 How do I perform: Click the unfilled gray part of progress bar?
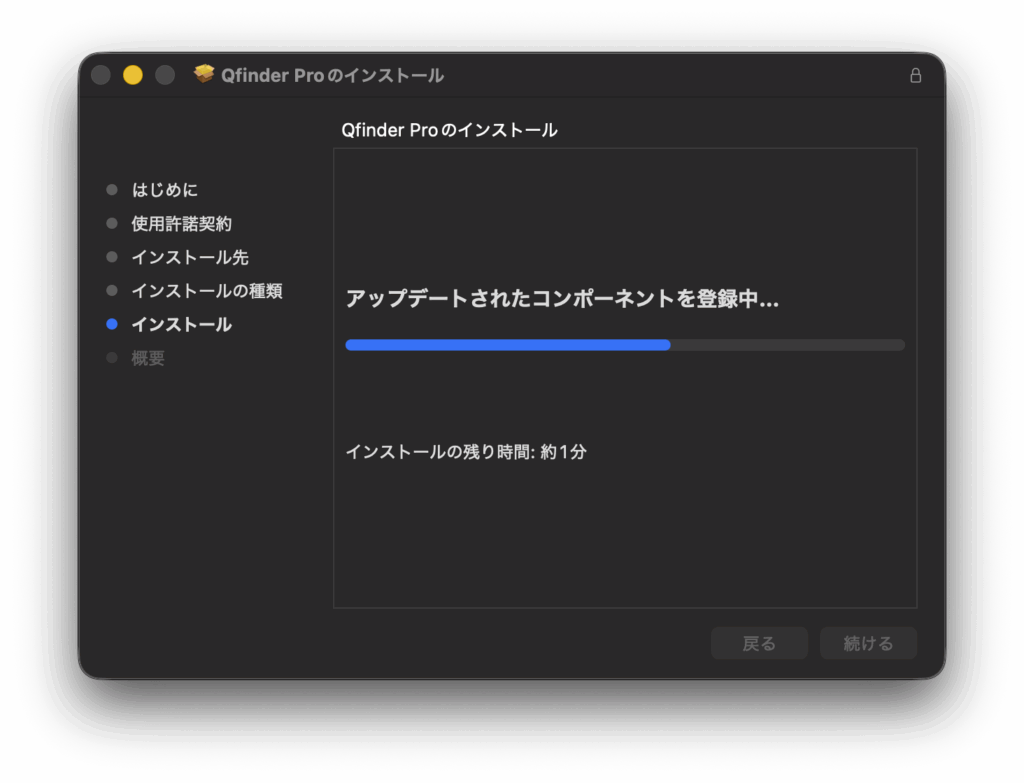(x=787, y=345)
